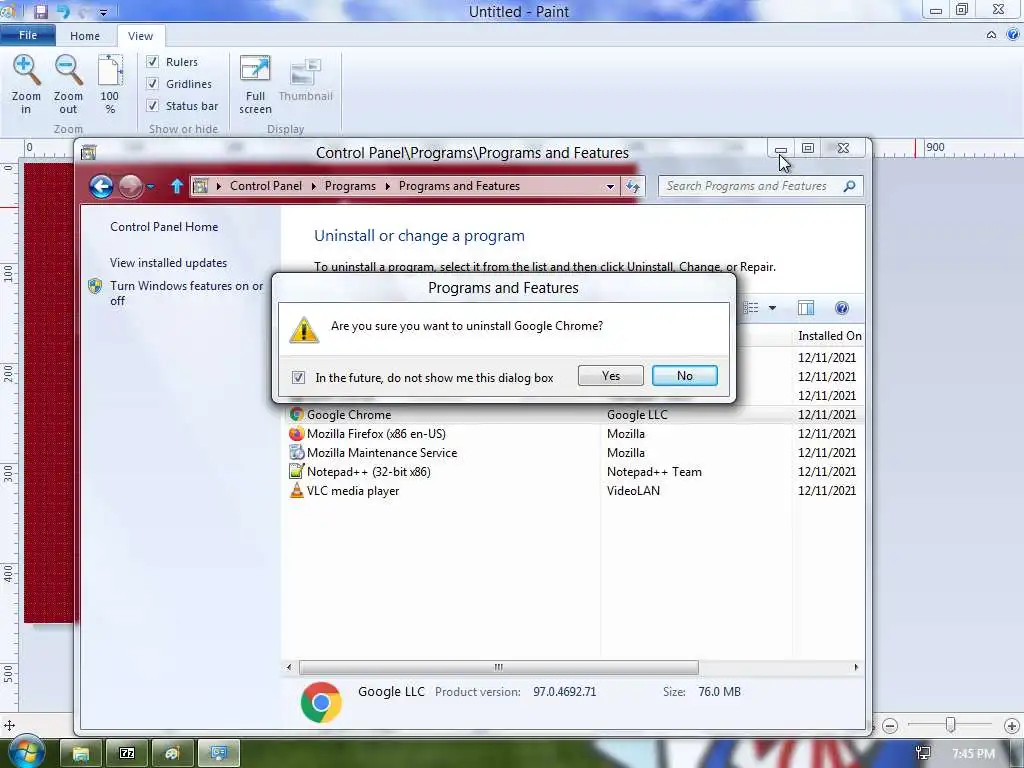Expand the address bar history dropdown

click(x=610, y=186)
